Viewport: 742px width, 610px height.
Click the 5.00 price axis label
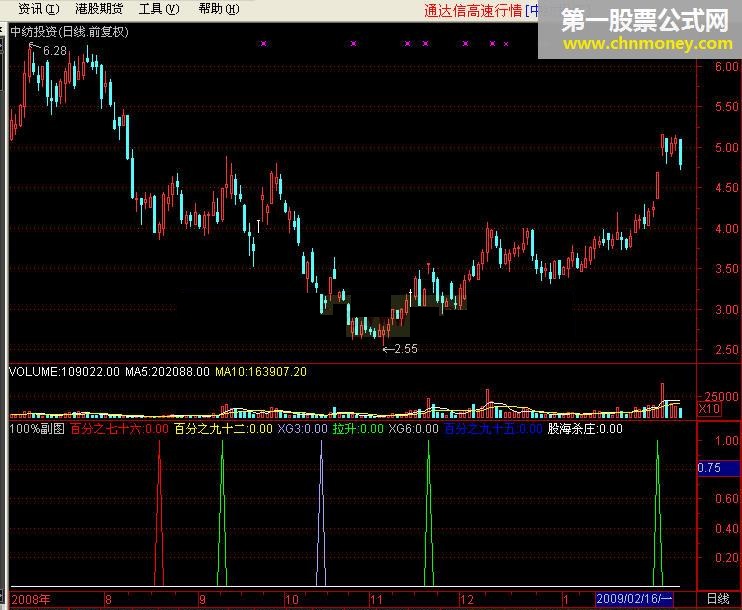726,147
